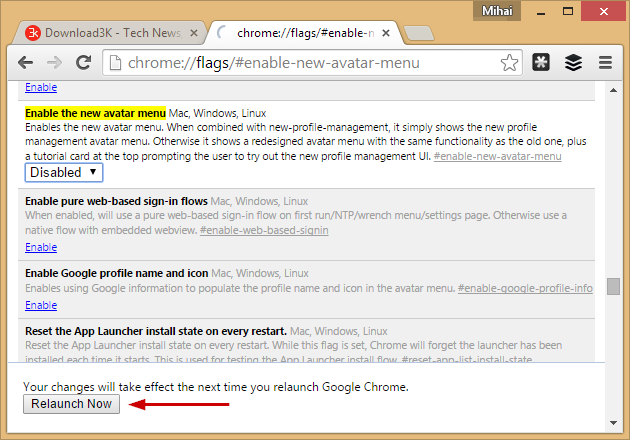This screenshot has height=440, width=630.
Task: Open the Chrome hamburger menu
Action: tap(604, 63)
